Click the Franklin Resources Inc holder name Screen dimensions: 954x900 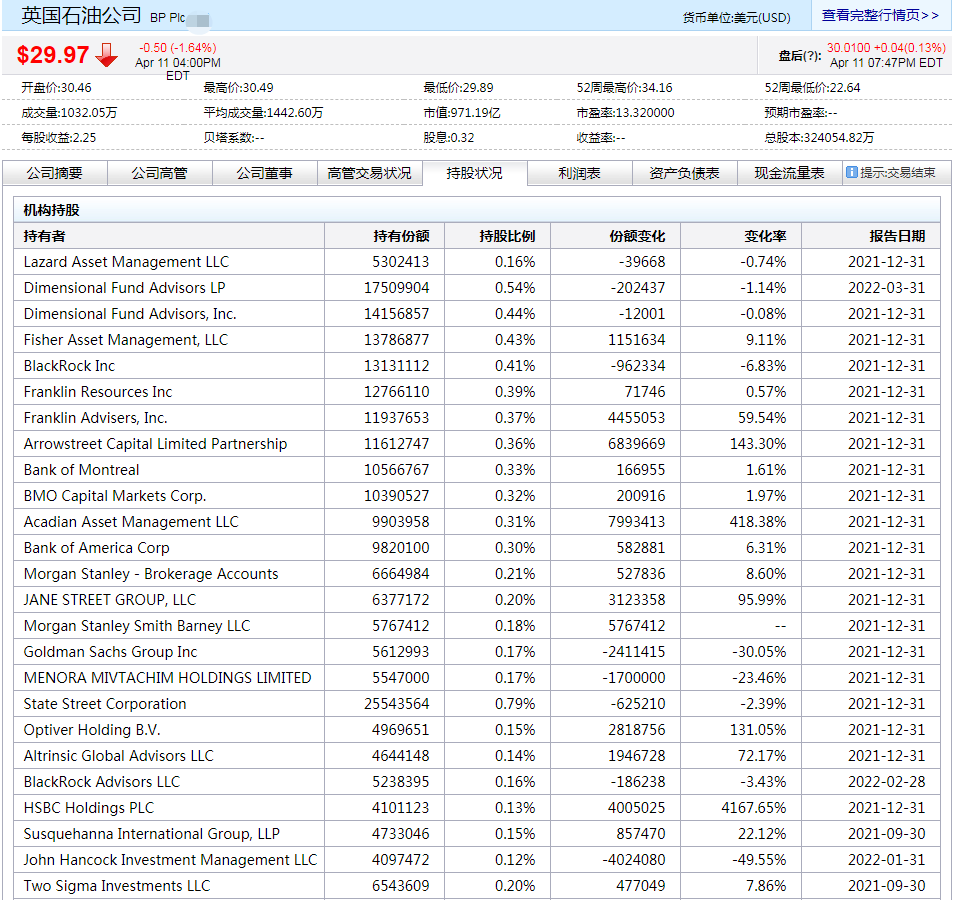[98, 392]
